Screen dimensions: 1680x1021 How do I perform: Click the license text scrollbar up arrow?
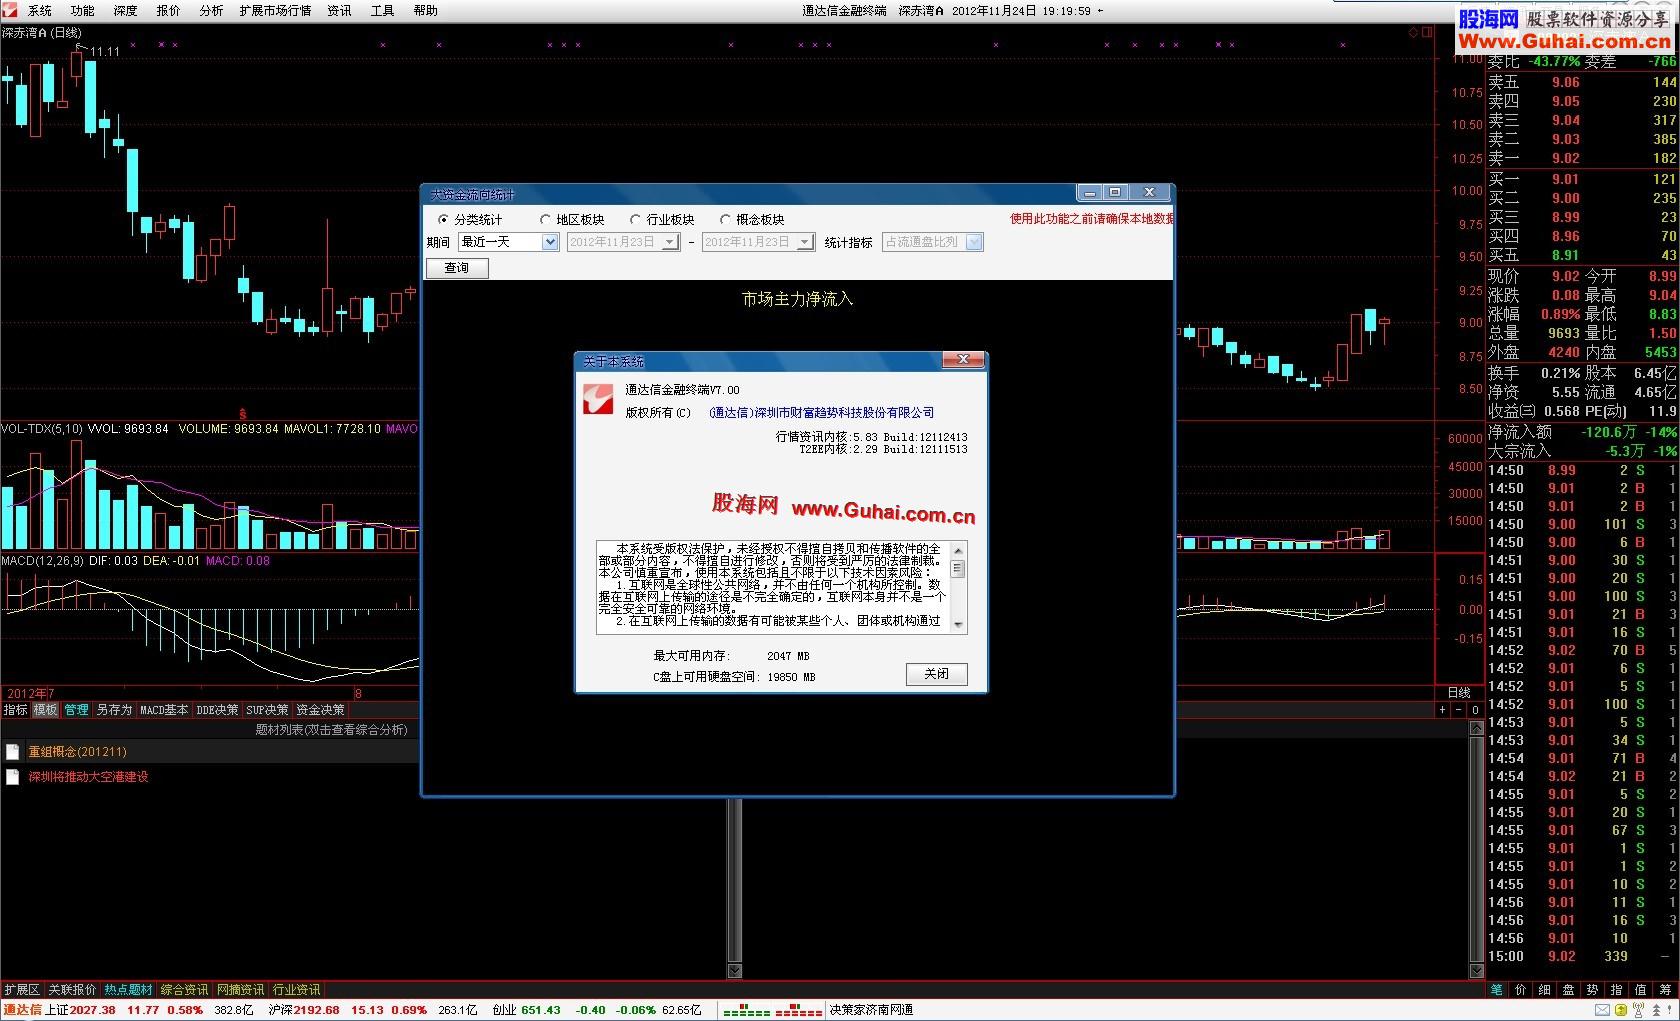click(958, 549)
